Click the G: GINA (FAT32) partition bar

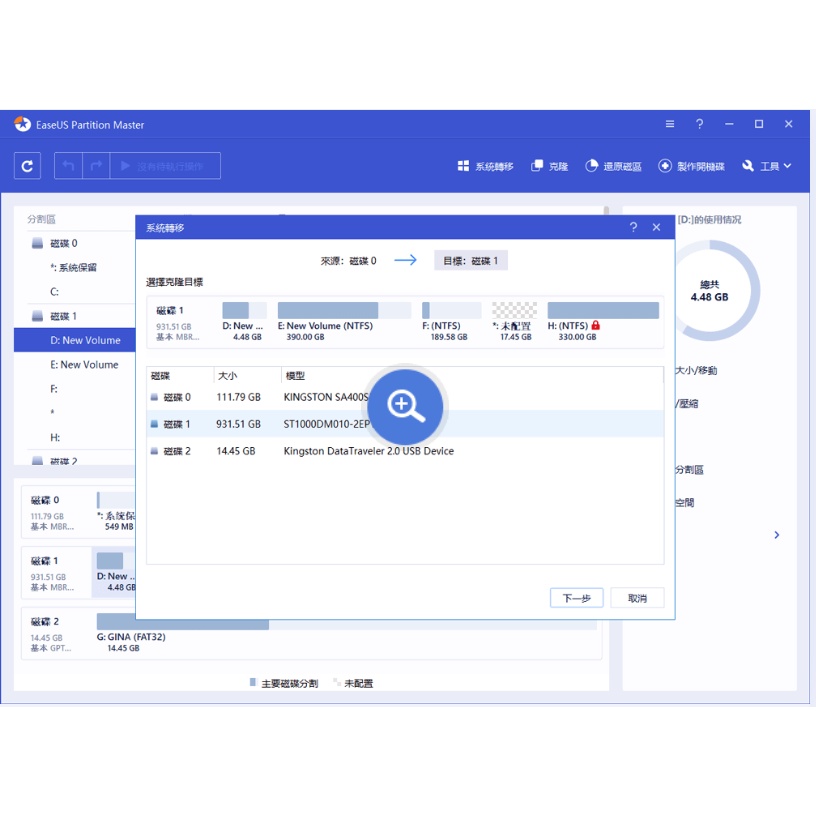point(183,624)
